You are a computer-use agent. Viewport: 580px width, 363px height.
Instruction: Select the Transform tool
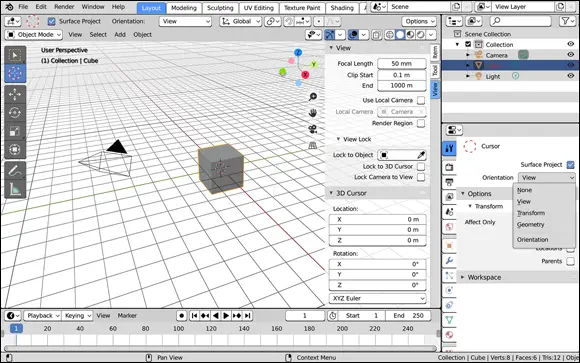[15, 149]
